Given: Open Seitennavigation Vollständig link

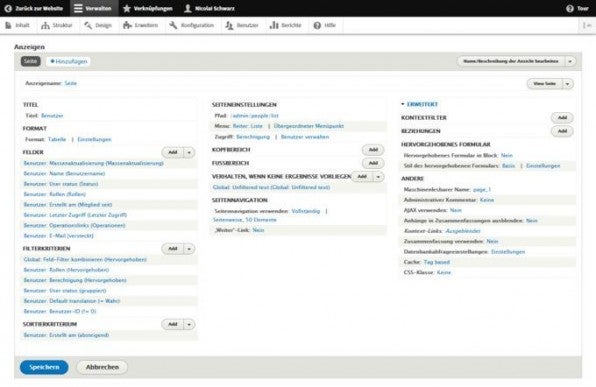Looking at the screenshot, I should [306, 211].
